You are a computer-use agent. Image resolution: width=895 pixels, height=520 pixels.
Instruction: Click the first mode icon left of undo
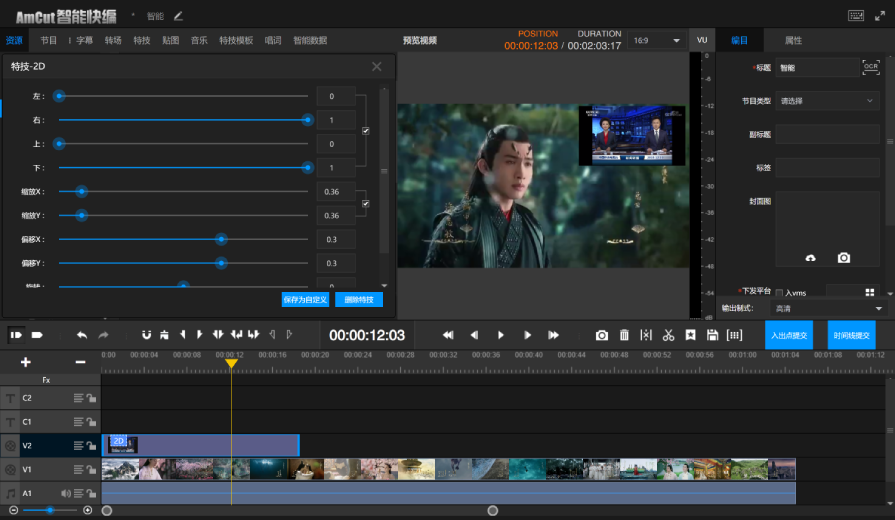16,335
